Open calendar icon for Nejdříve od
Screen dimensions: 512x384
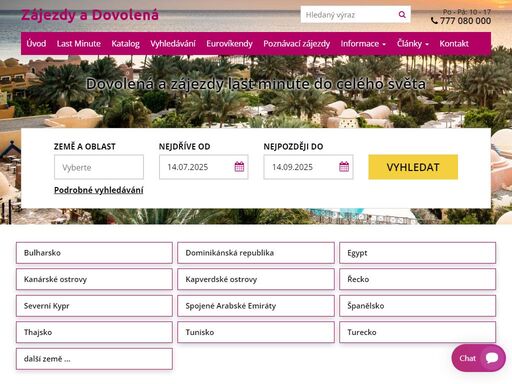(x=239, y=167)
